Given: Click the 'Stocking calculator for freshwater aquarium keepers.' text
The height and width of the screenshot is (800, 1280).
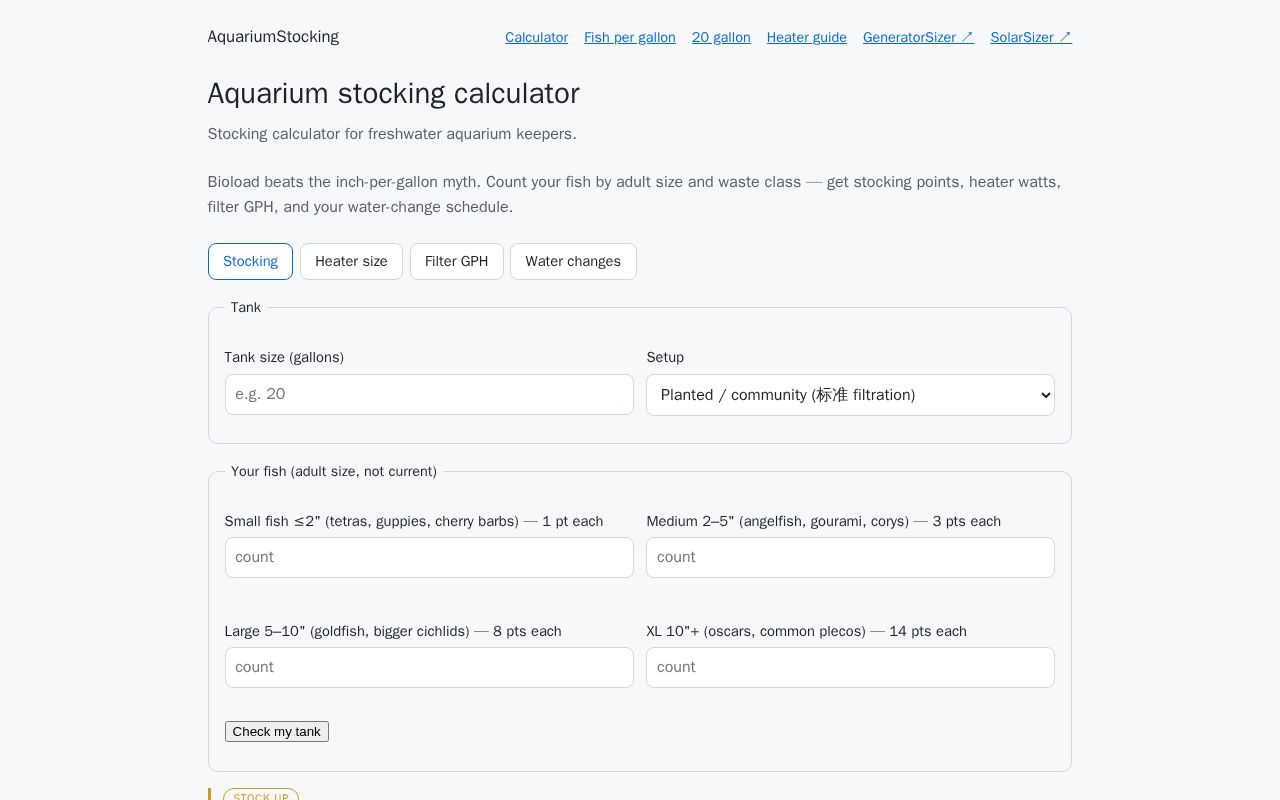Looking at the screenshot, I should (392, 134).
